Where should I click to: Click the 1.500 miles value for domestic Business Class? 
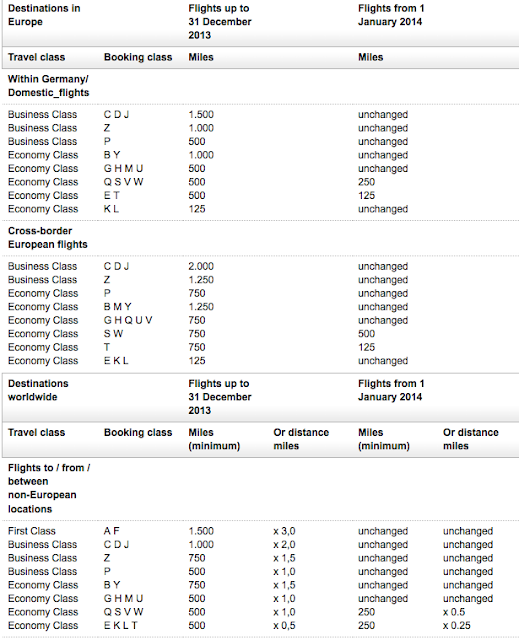click(201, 115)
